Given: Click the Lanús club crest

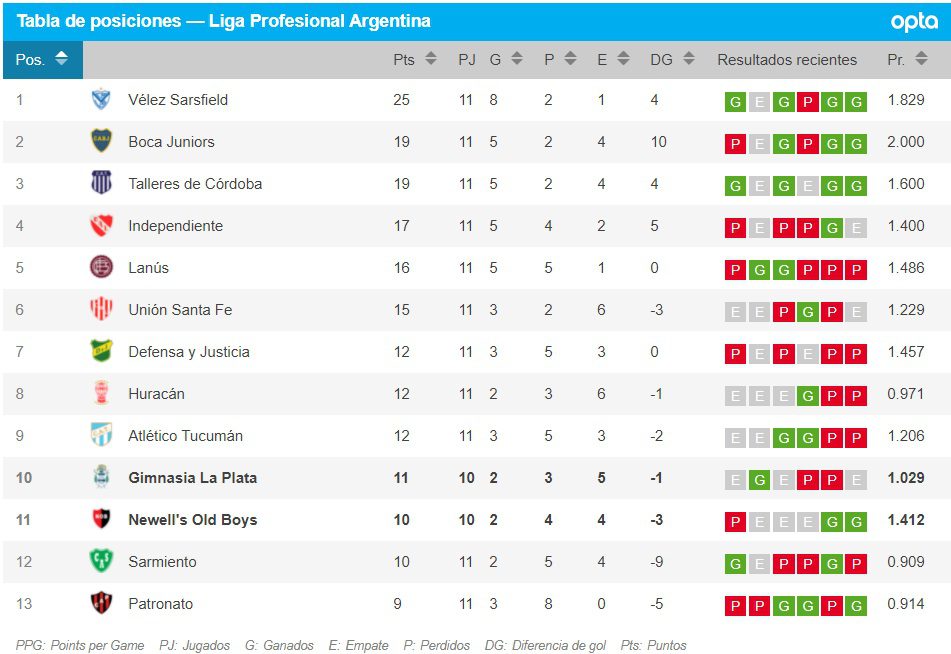Looking at the screenshot, I should pos(101,268).
